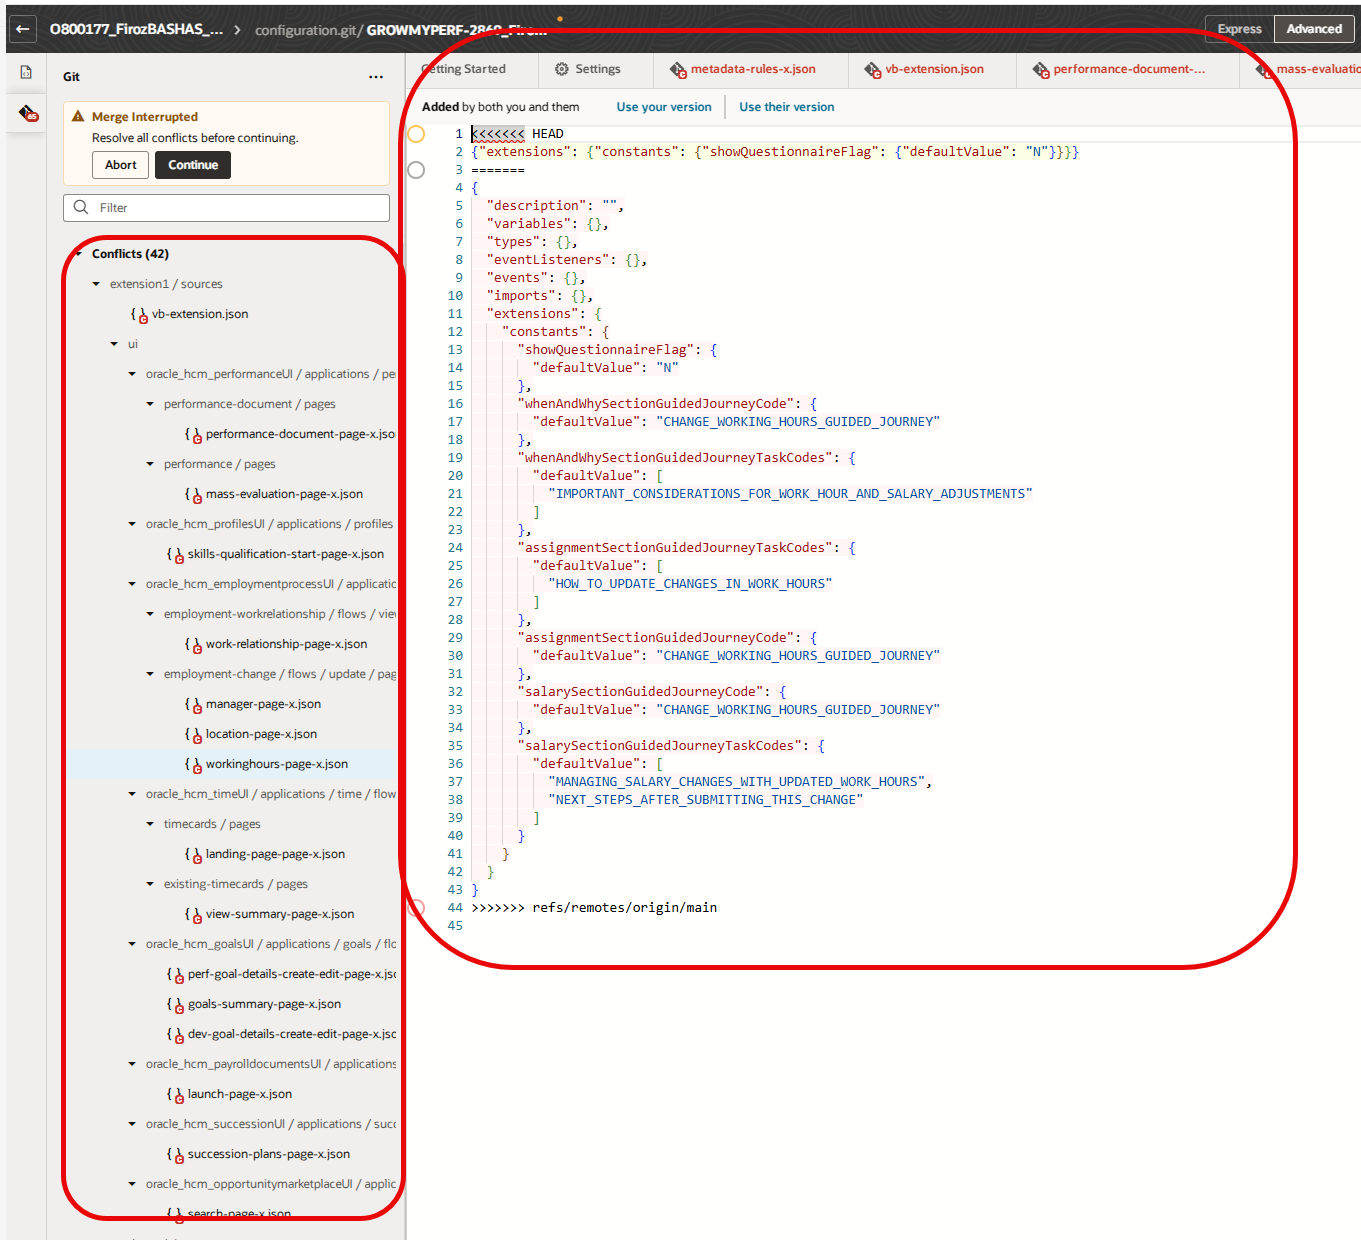Open the Git panel icon showing 65 badge
Screen dimensions: 1361x1240
[x=25, y=113]
